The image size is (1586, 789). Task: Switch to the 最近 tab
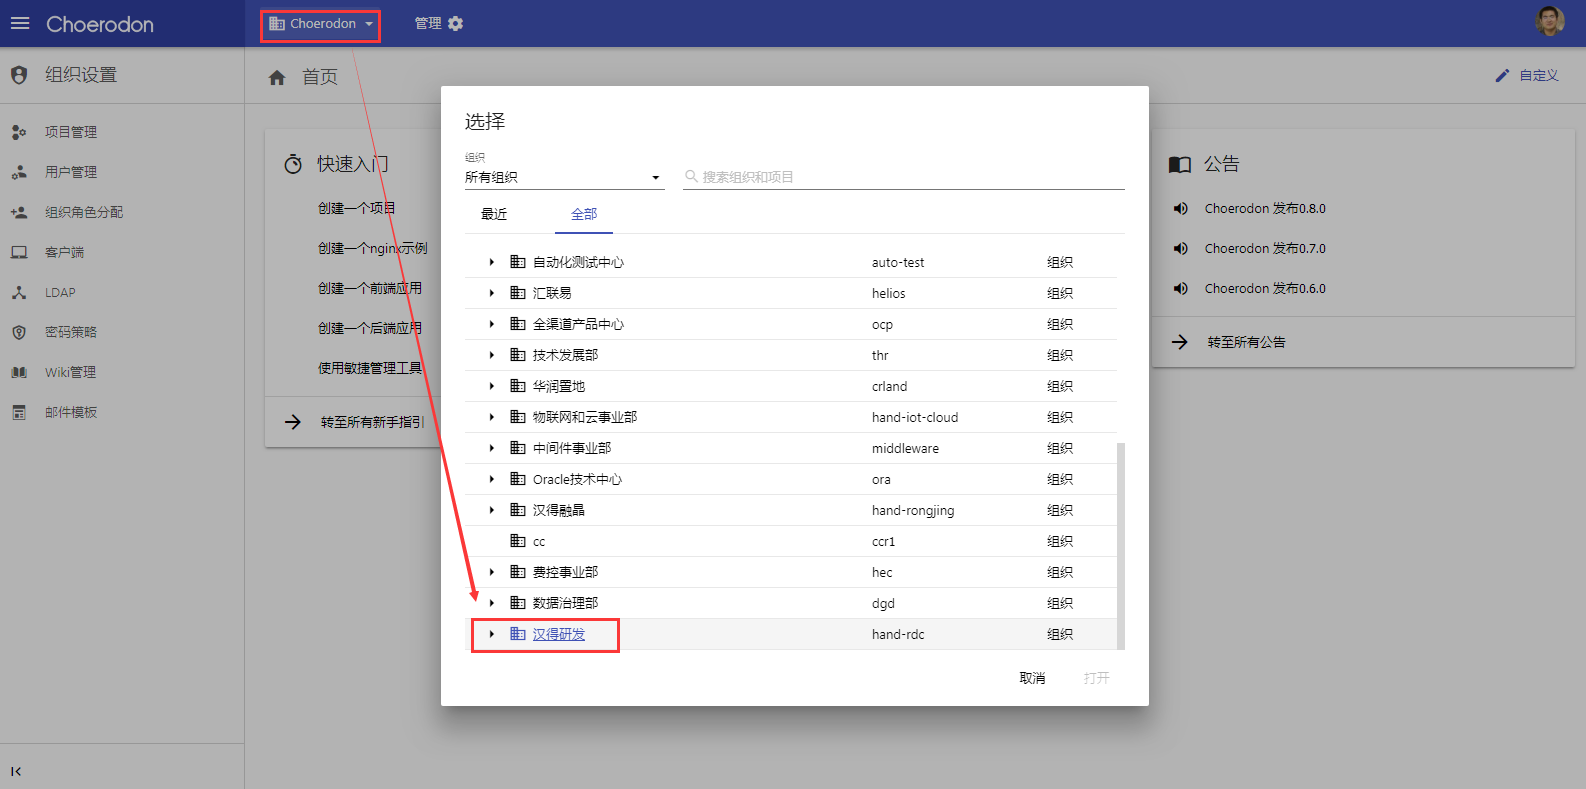(494, 214)
